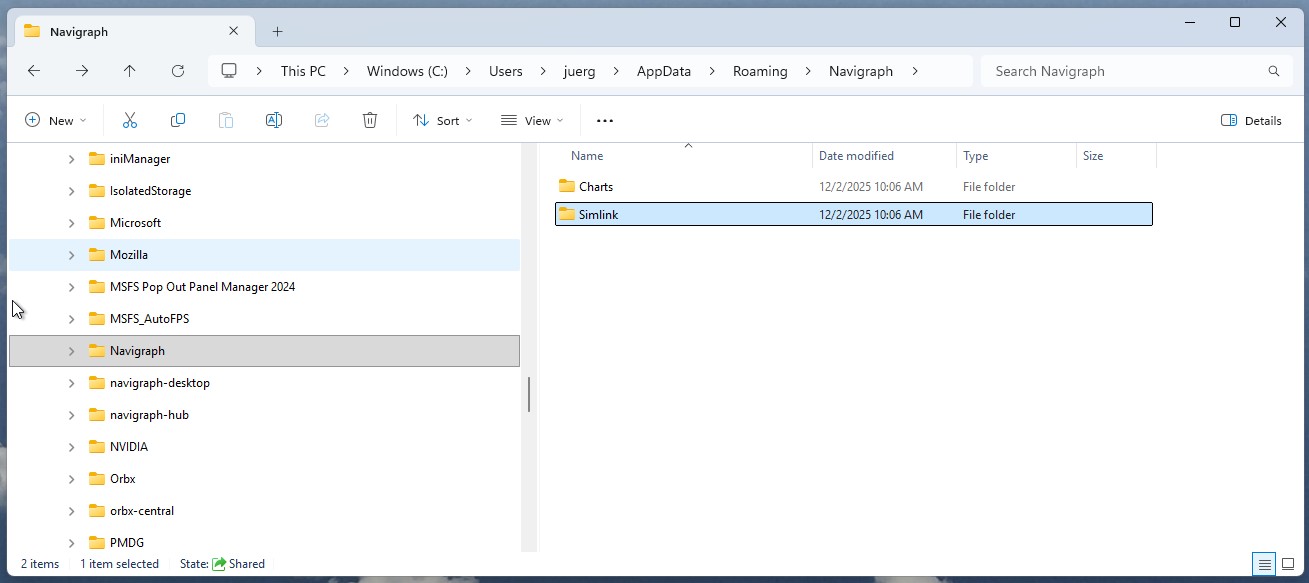Click the Cut scissors icon
Screen dimensions: 1309x583
(129, 120)
